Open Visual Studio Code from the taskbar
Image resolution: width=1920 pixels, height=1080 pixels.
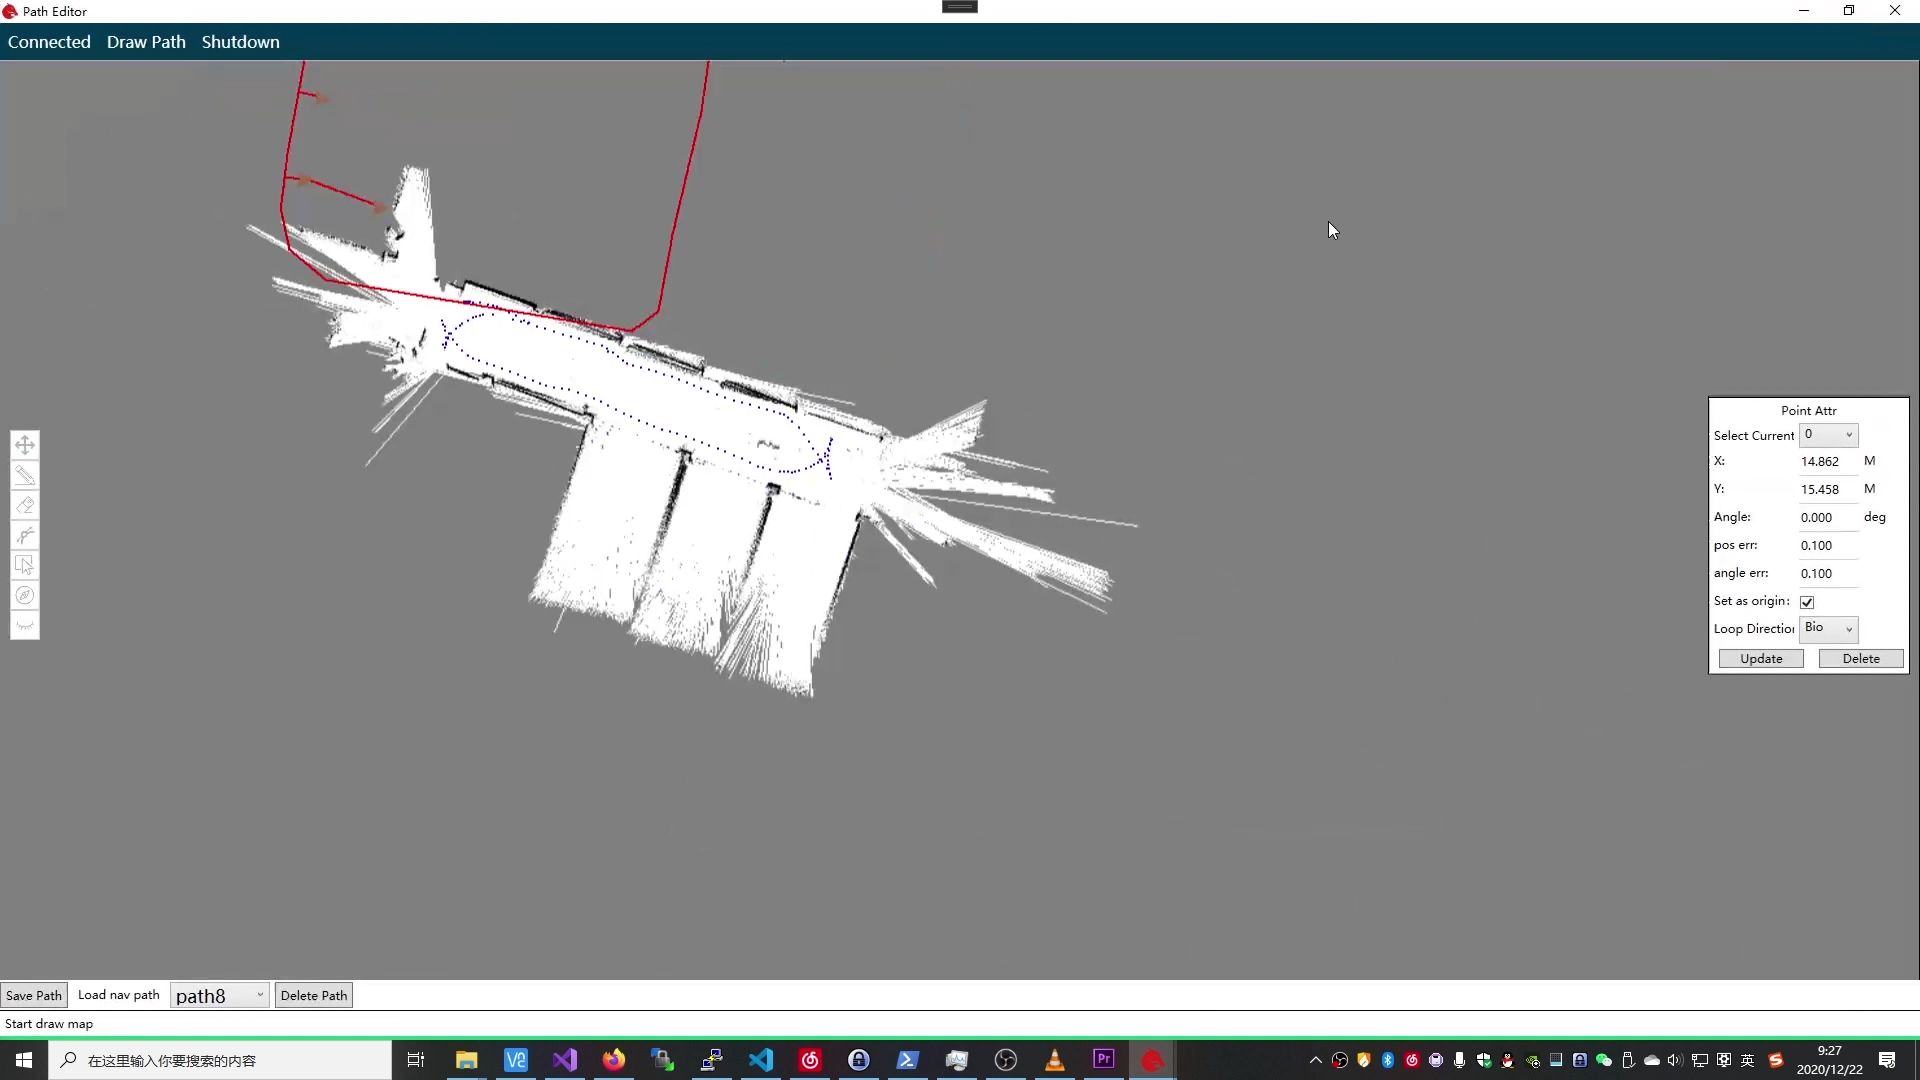pos(761,1060)
